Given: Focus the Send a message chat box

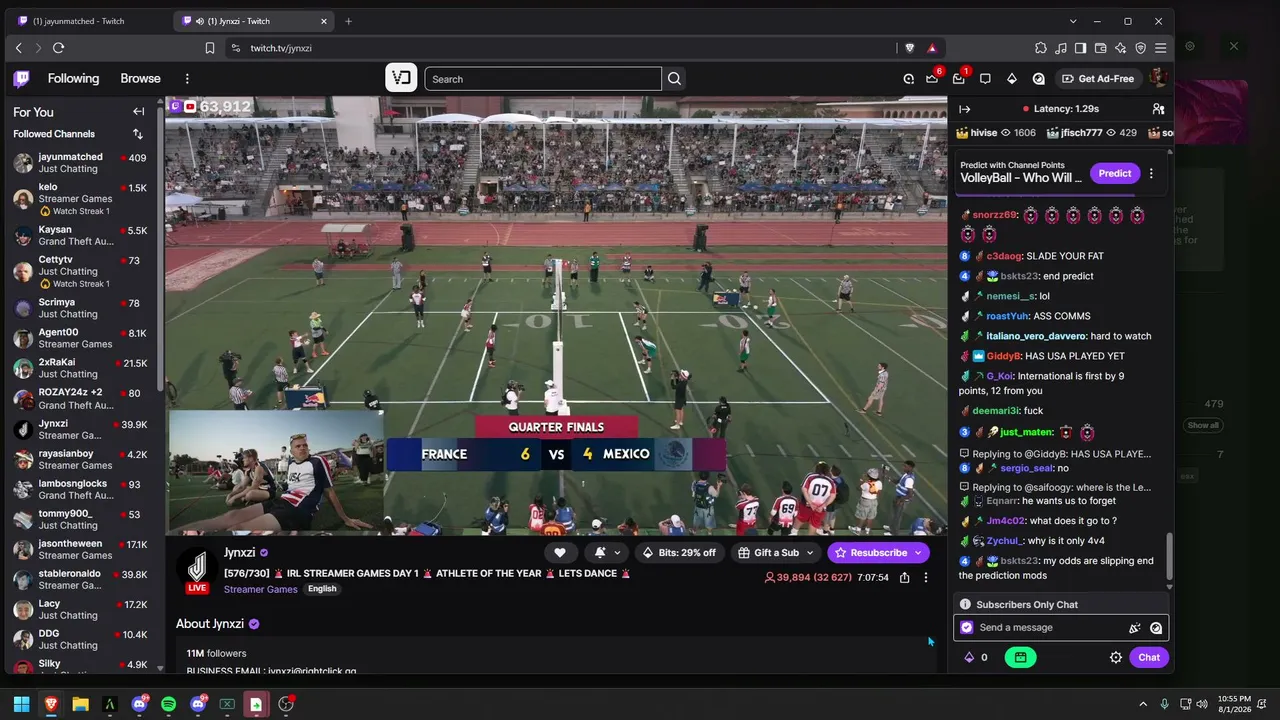Looking at the screenshot, I should coord(1062,628).
